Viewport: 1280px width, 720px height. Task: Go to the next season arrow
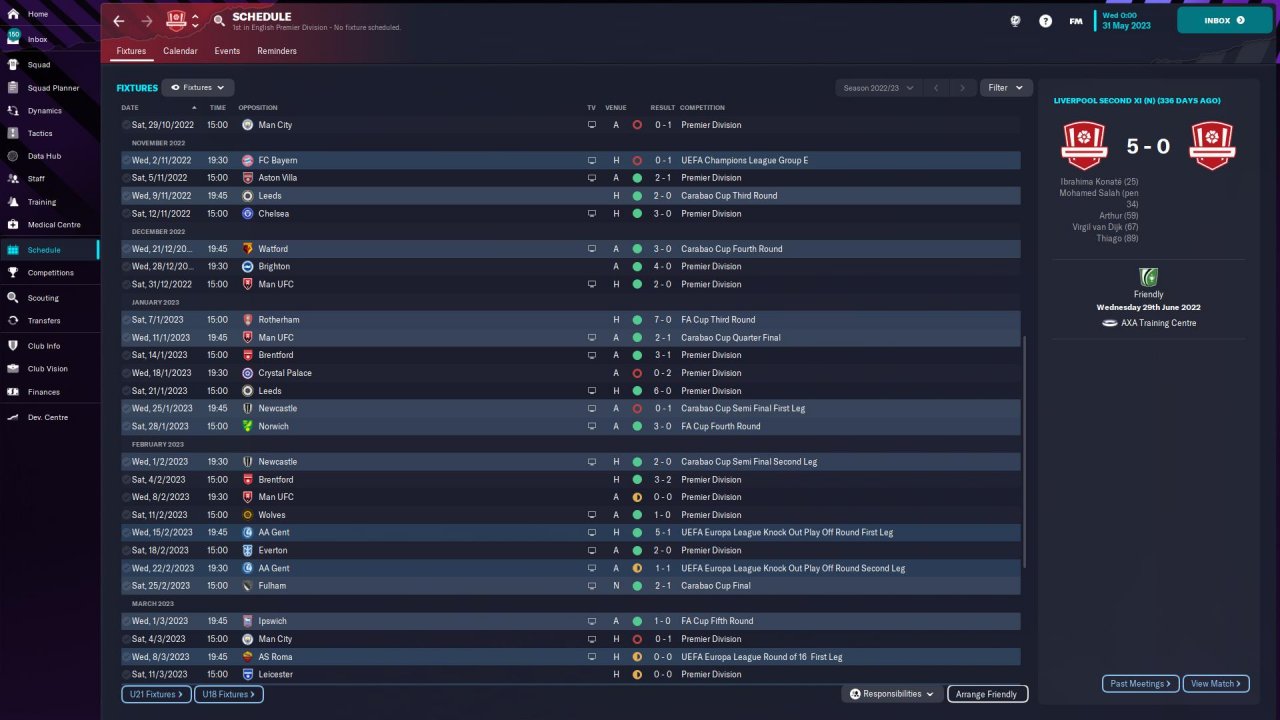coord(962,88)
